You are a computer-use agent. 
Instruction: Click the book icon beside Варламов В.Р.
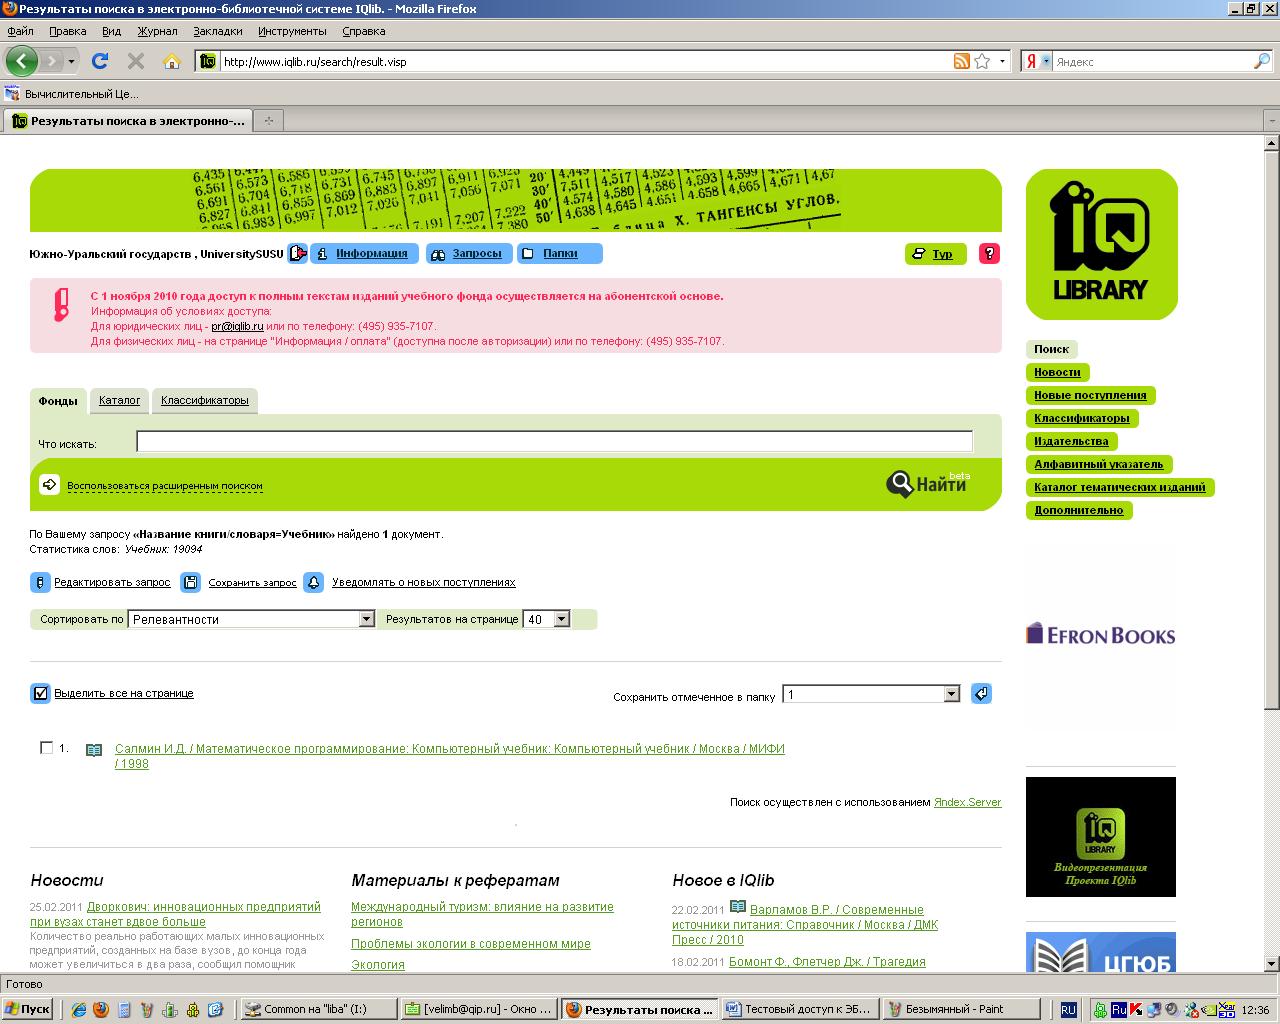point(738,907)
